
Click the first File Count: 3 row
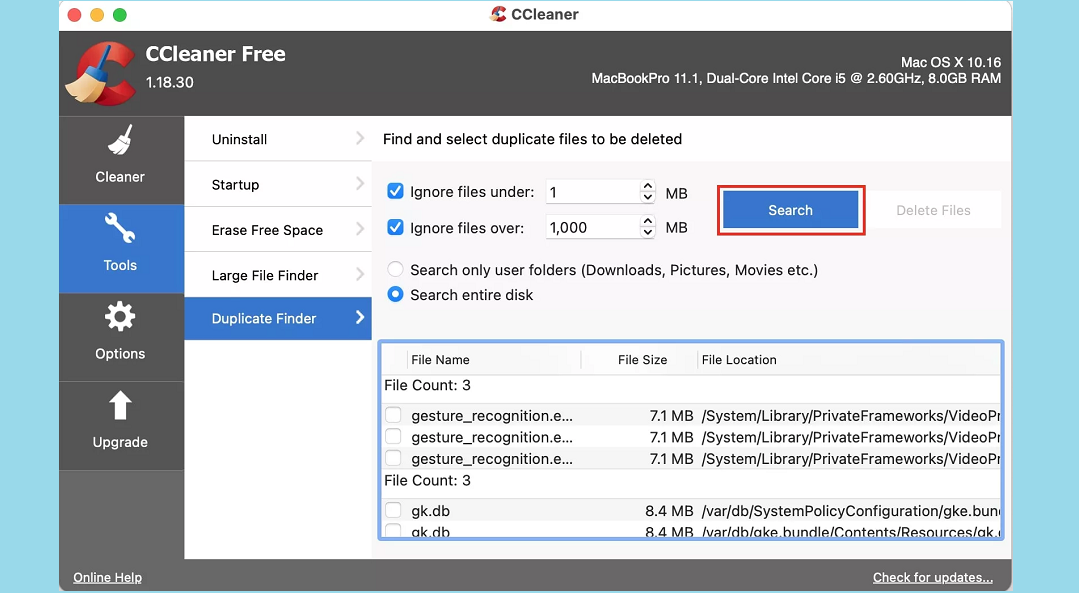pos(691,385)
